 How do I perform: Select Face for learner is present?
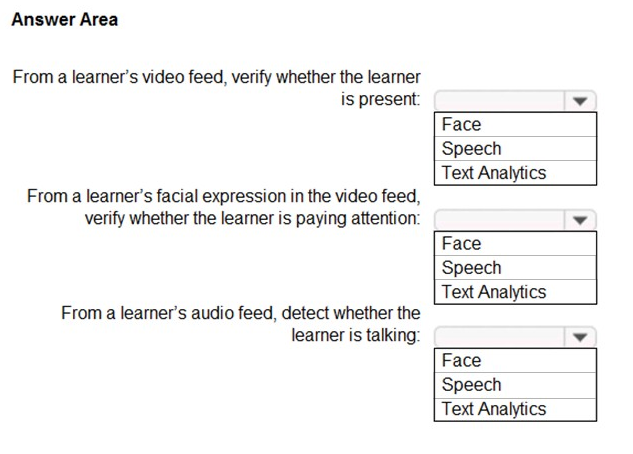coord(515,125)
